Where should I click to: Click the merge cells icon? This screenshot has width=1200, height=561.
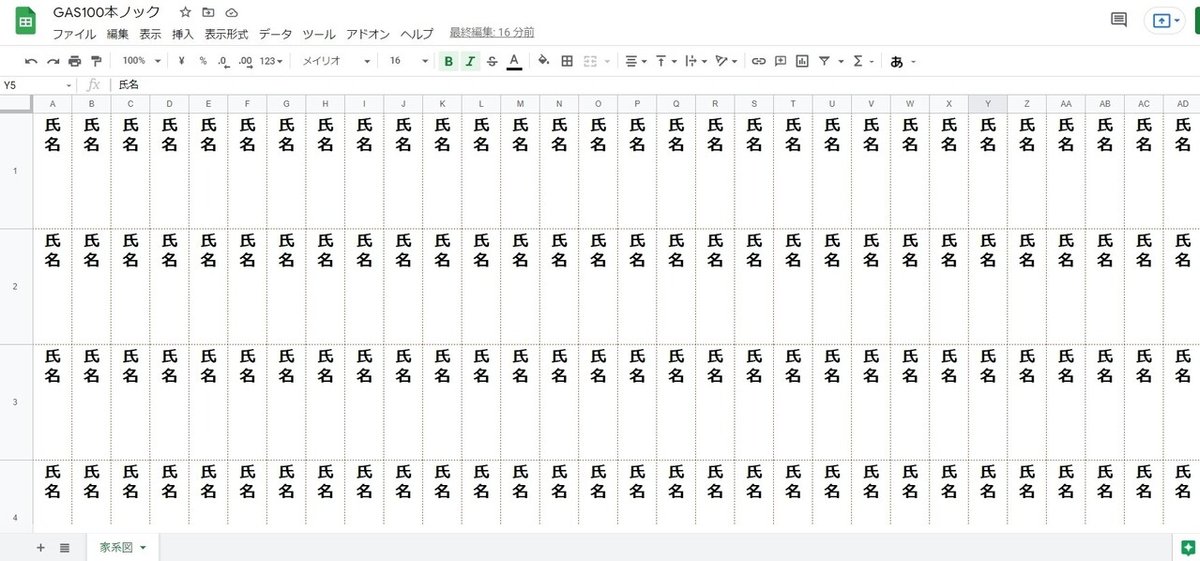(x=590, y=61)
